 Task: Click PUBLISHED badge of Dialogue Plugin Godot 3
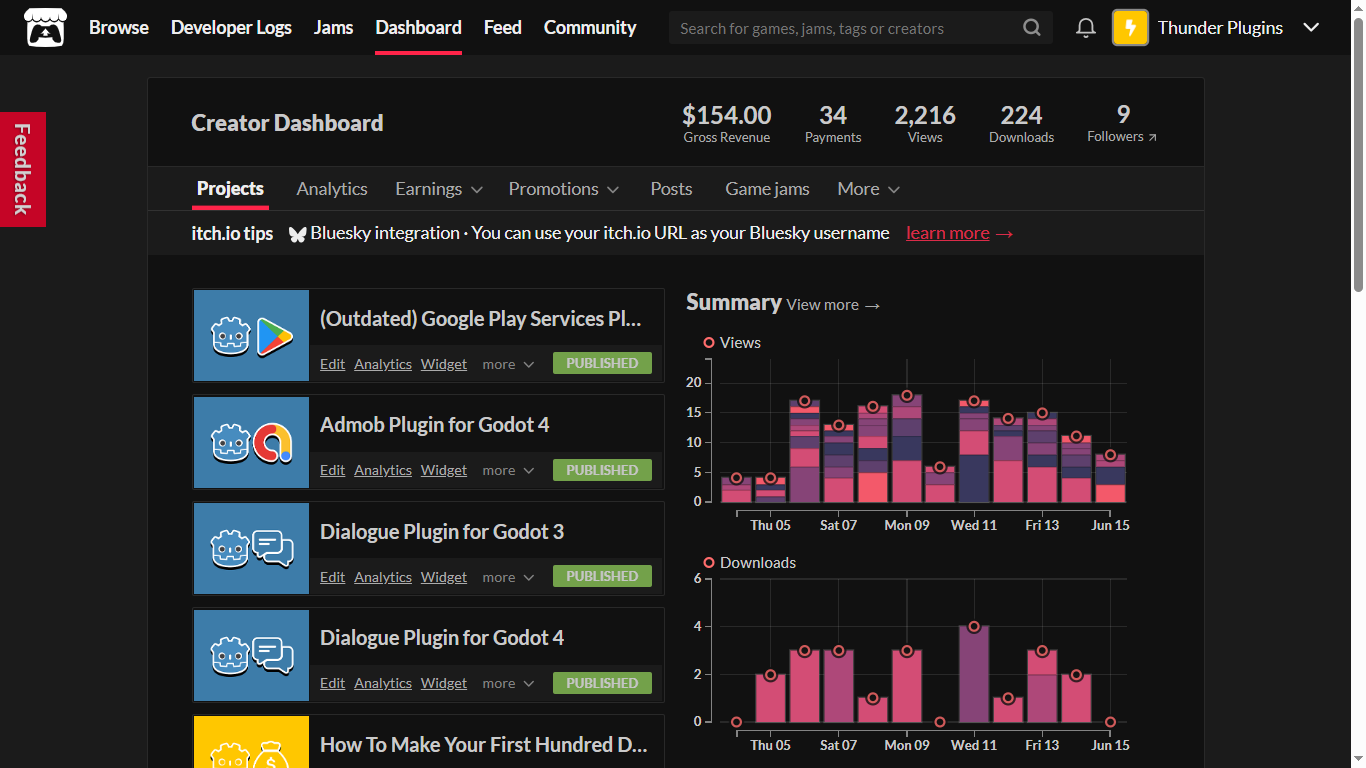(602, 577)
